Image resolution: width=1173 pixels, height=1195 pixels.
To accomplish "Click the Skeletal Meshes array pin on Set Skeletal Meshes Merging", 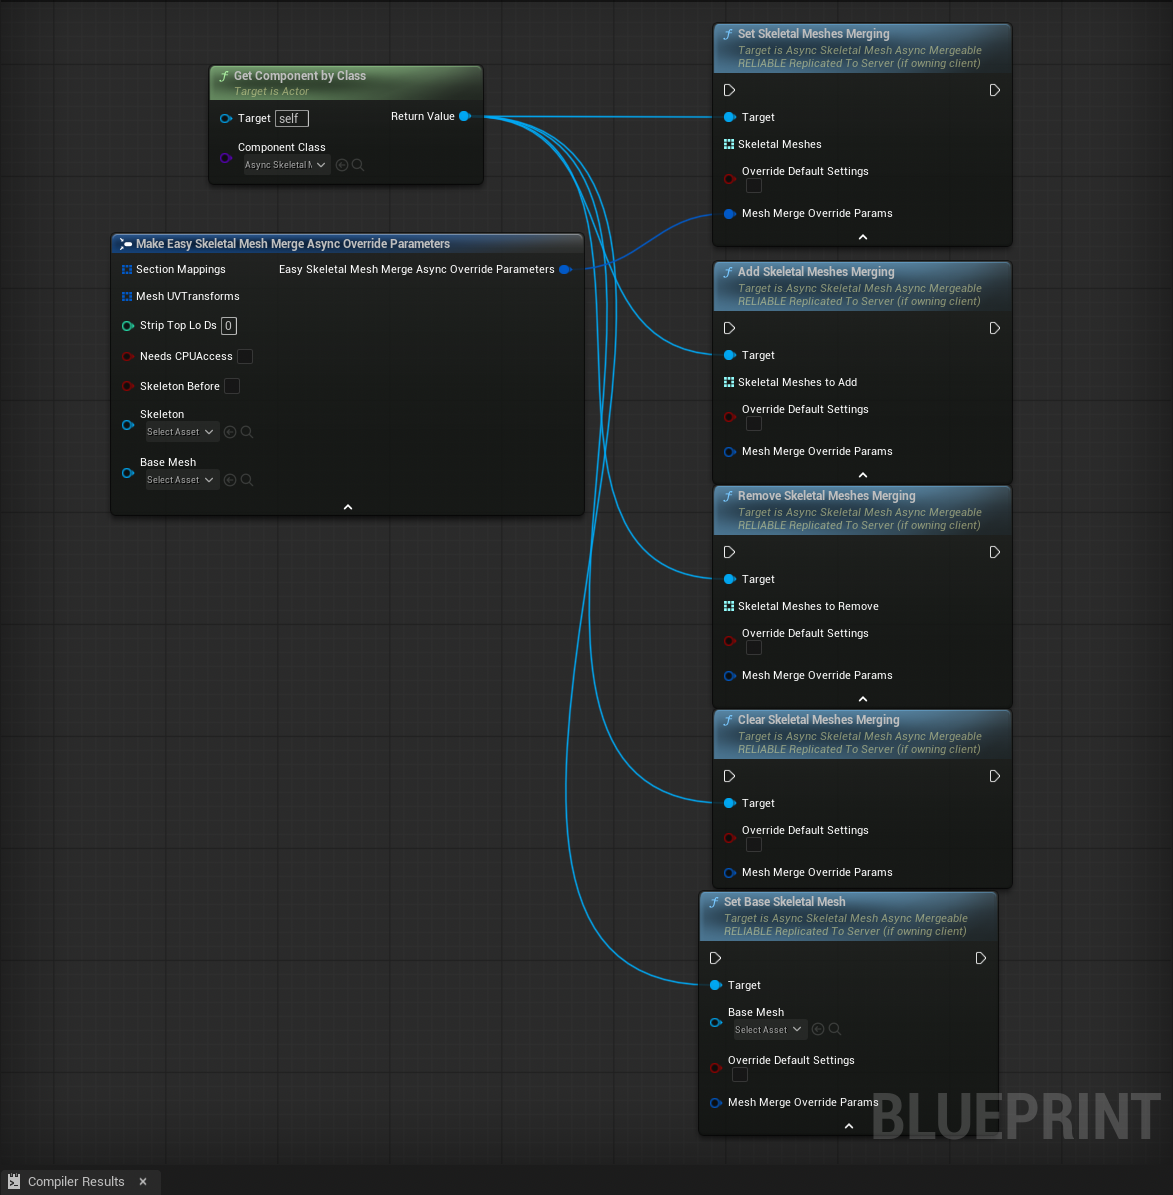I will 729,144.
